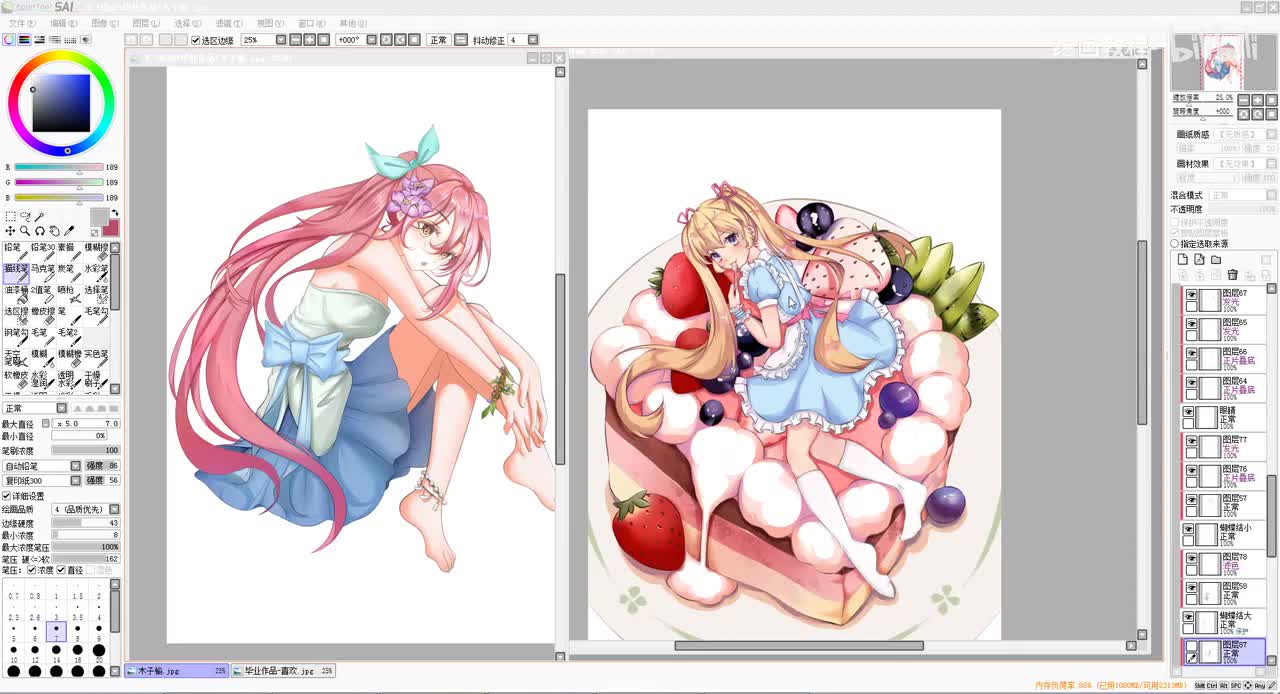The height and width of the screenshot is (694, 1280).
Task: Show the RGB slider panel
Action: pyautogui.click(x=24, y=40)
